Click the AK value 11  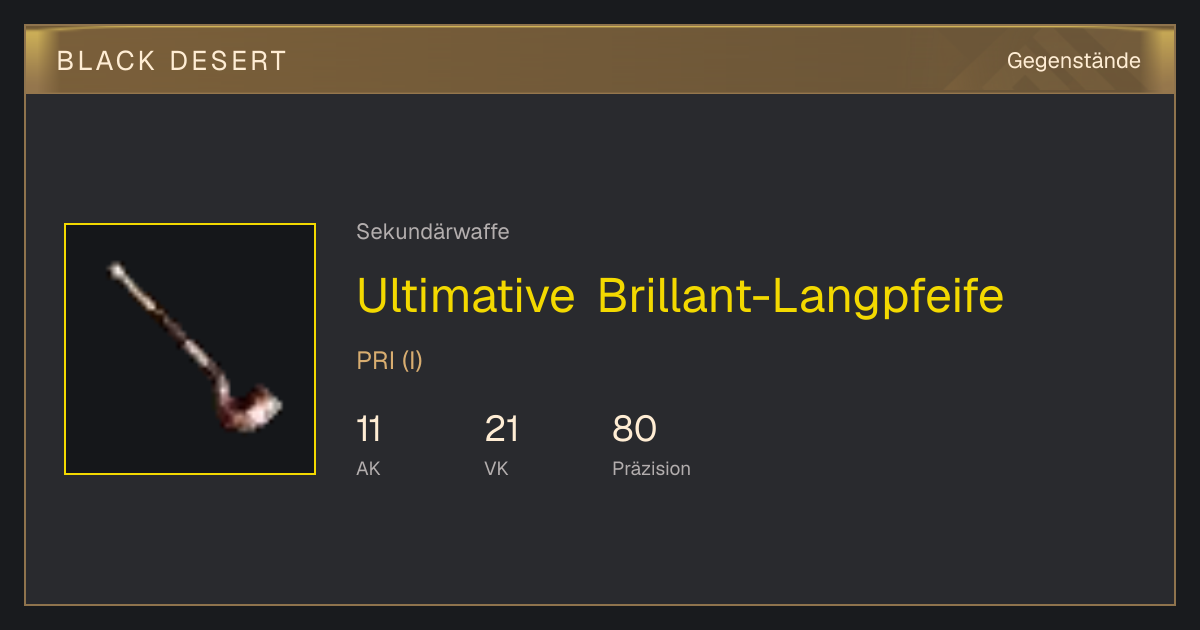pos(368,429)
